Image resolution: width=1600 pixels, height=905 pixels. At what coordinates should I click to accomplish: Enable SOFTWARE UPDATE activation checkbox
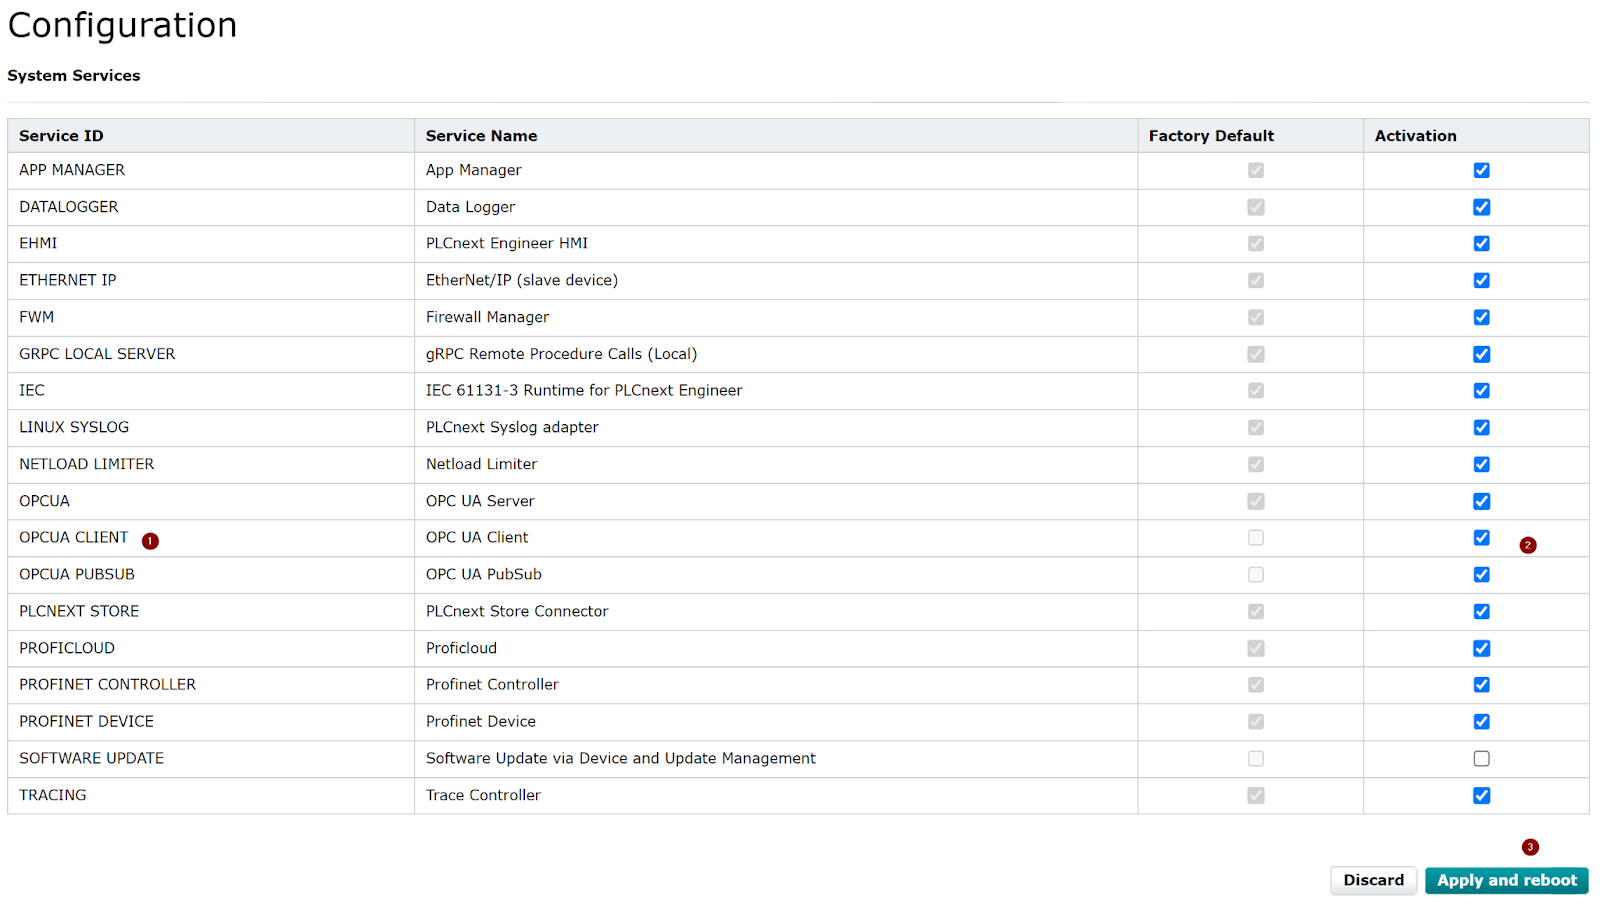pyautogui.click(x=1481, y=759)
